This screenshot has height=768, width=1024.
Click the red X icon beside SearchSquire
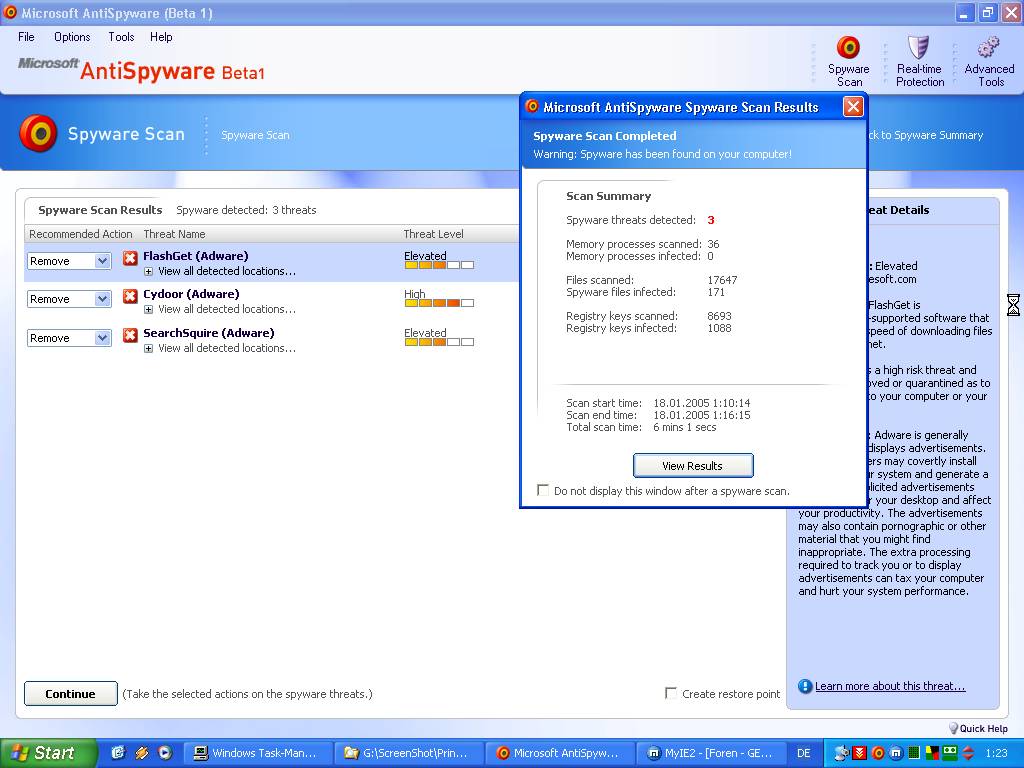[130, 335]
